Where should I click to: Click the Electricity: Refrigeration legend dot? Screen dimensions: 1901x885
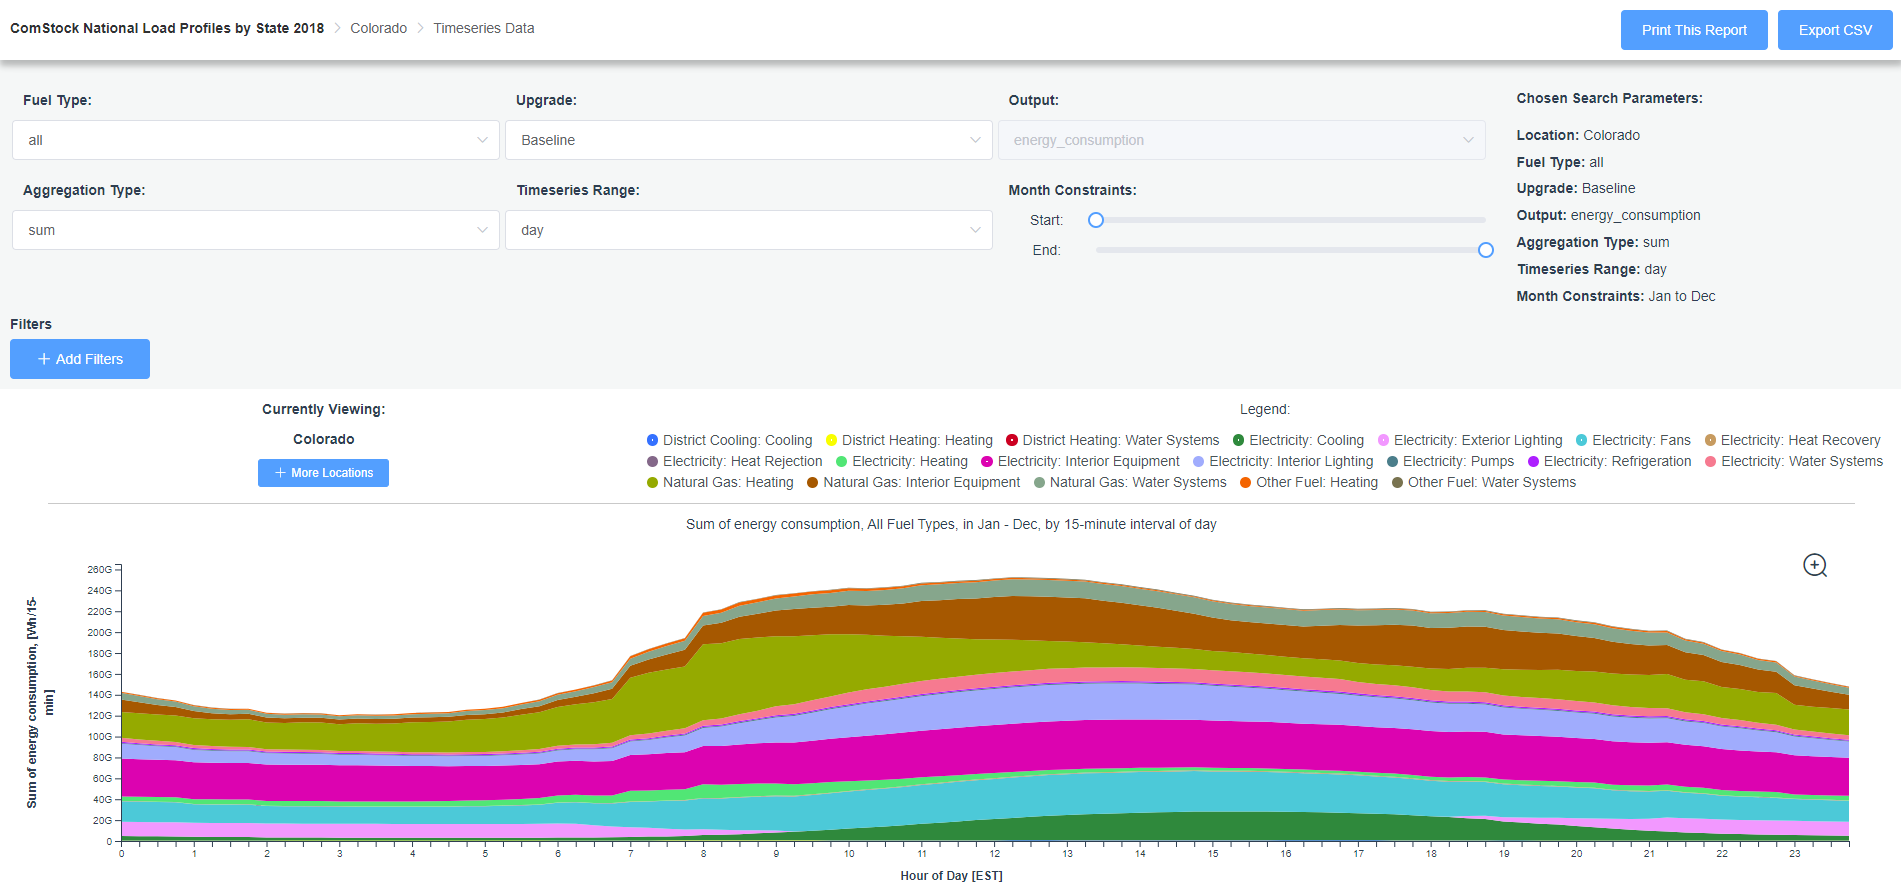(1533, 461)
